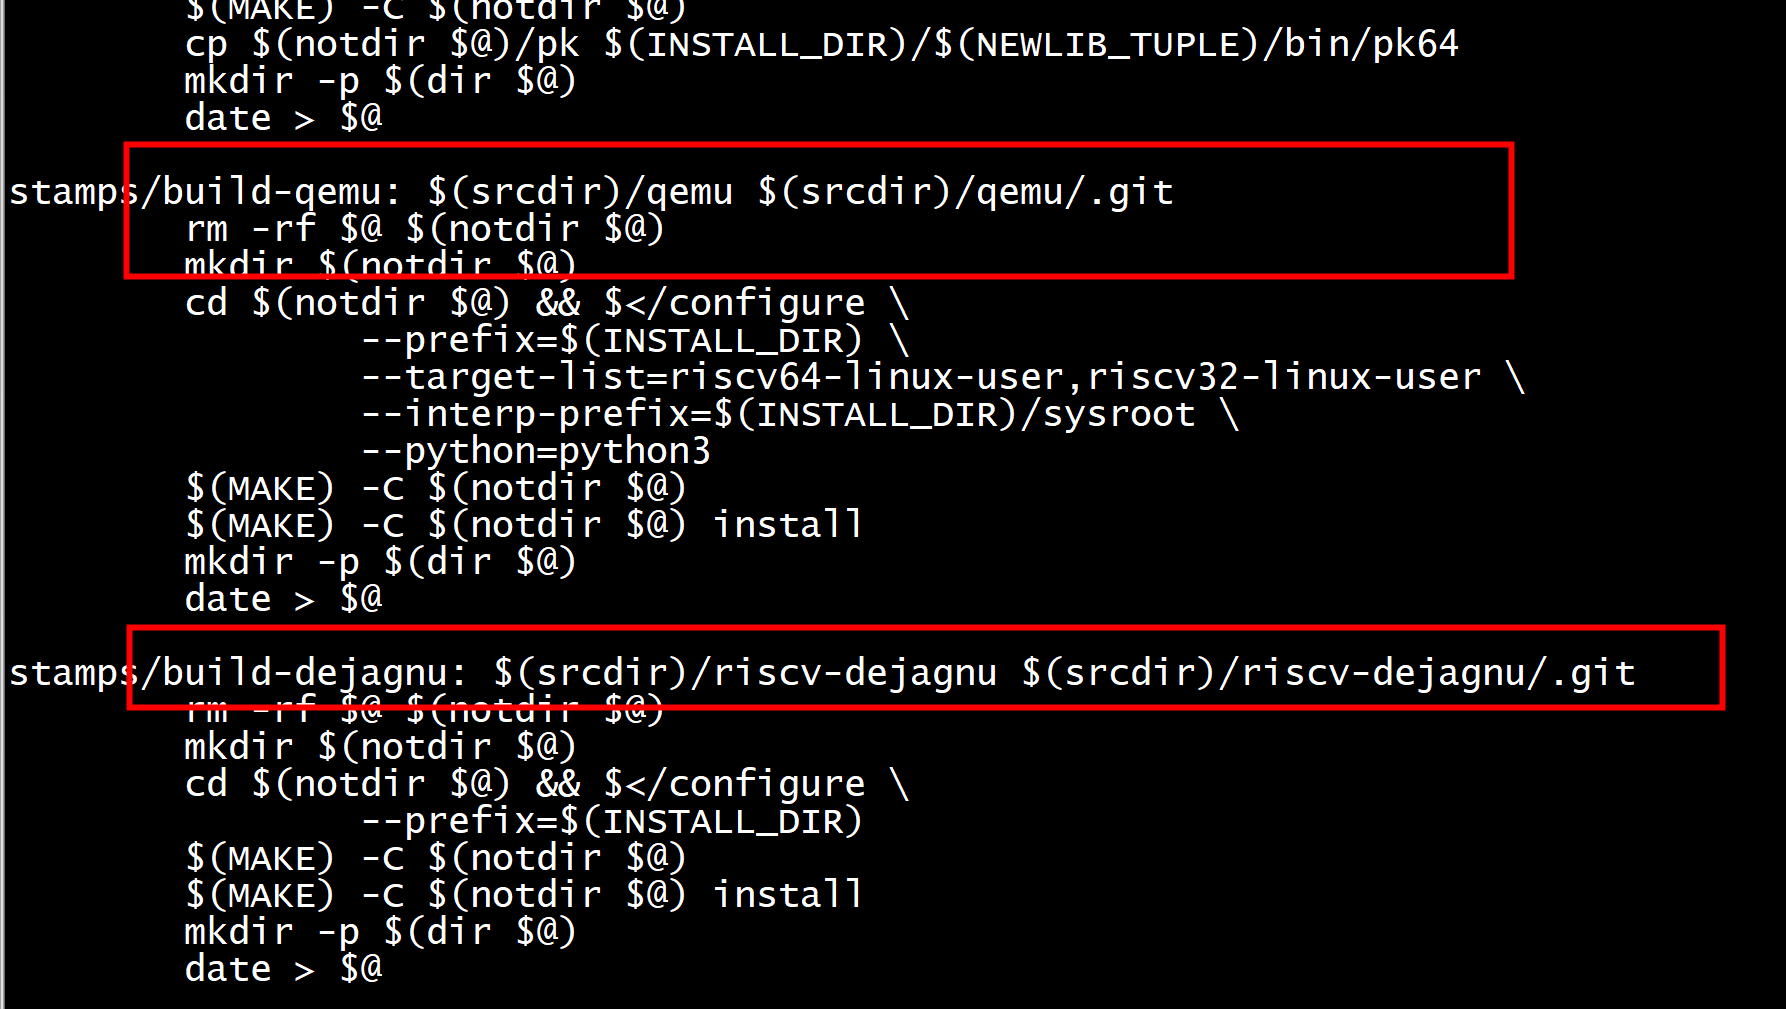Click the stamps/build-dejagnu target line
Screen dimensions: 1786x1009
822,672
